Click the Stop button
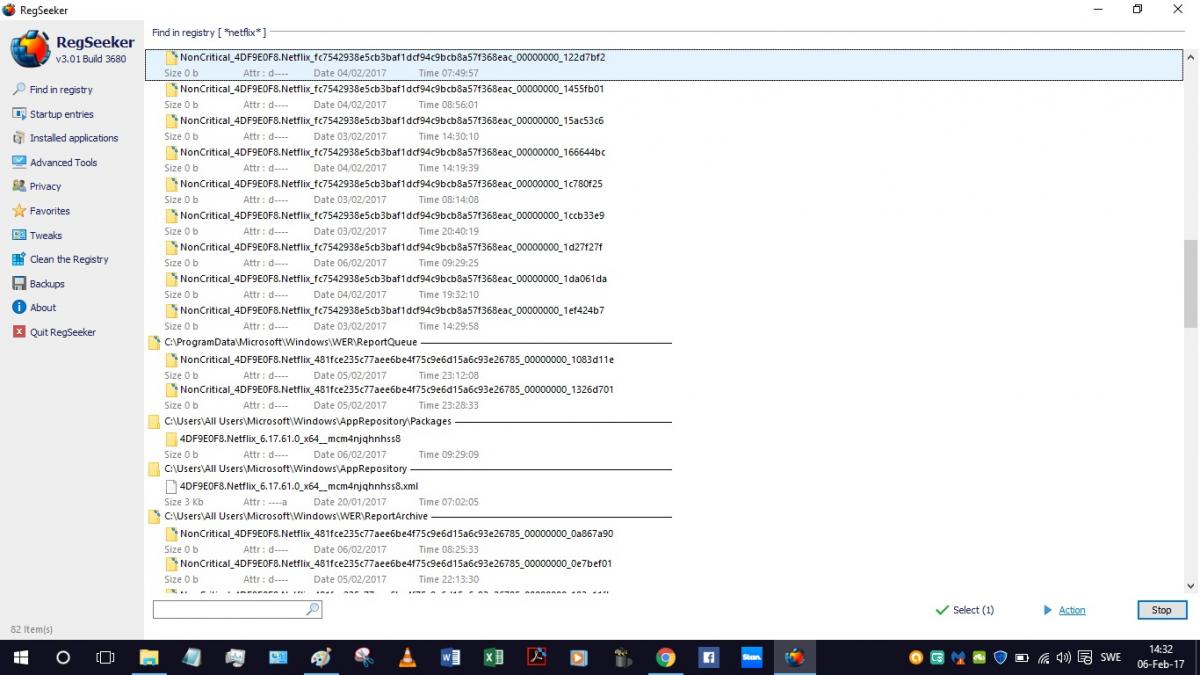 point(1161,610)
